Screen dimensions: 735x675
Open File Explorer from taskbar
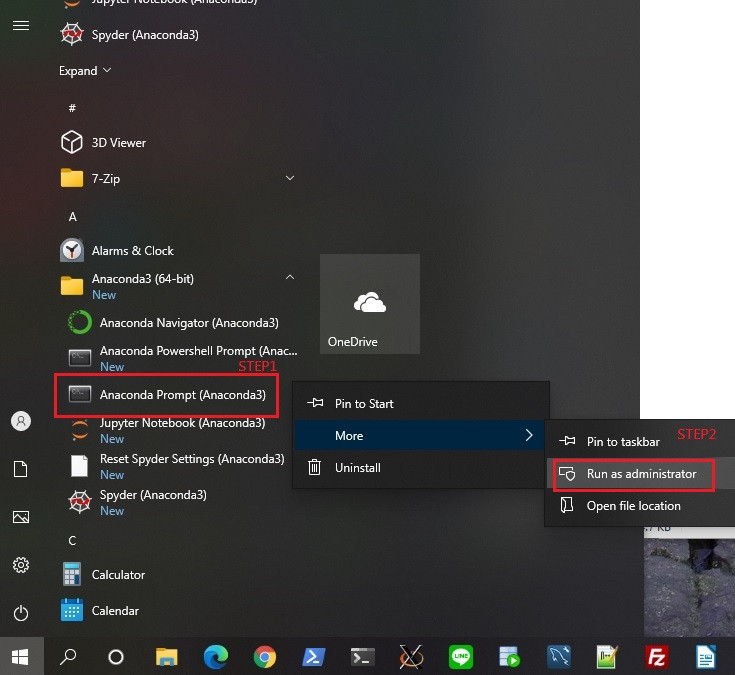[166, 657]
